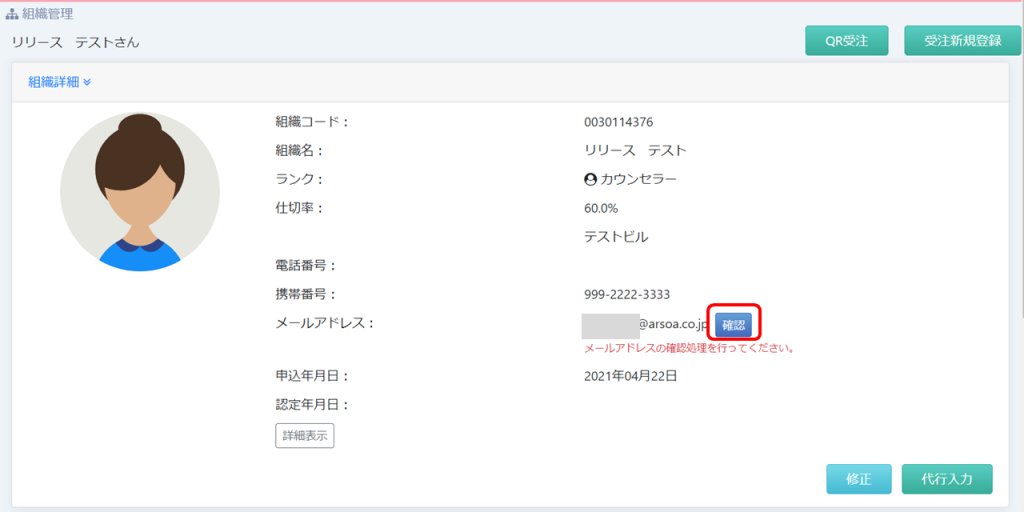Click the organization code 0030114376
Screen dimensions: 1024x512
pos(618,122)
